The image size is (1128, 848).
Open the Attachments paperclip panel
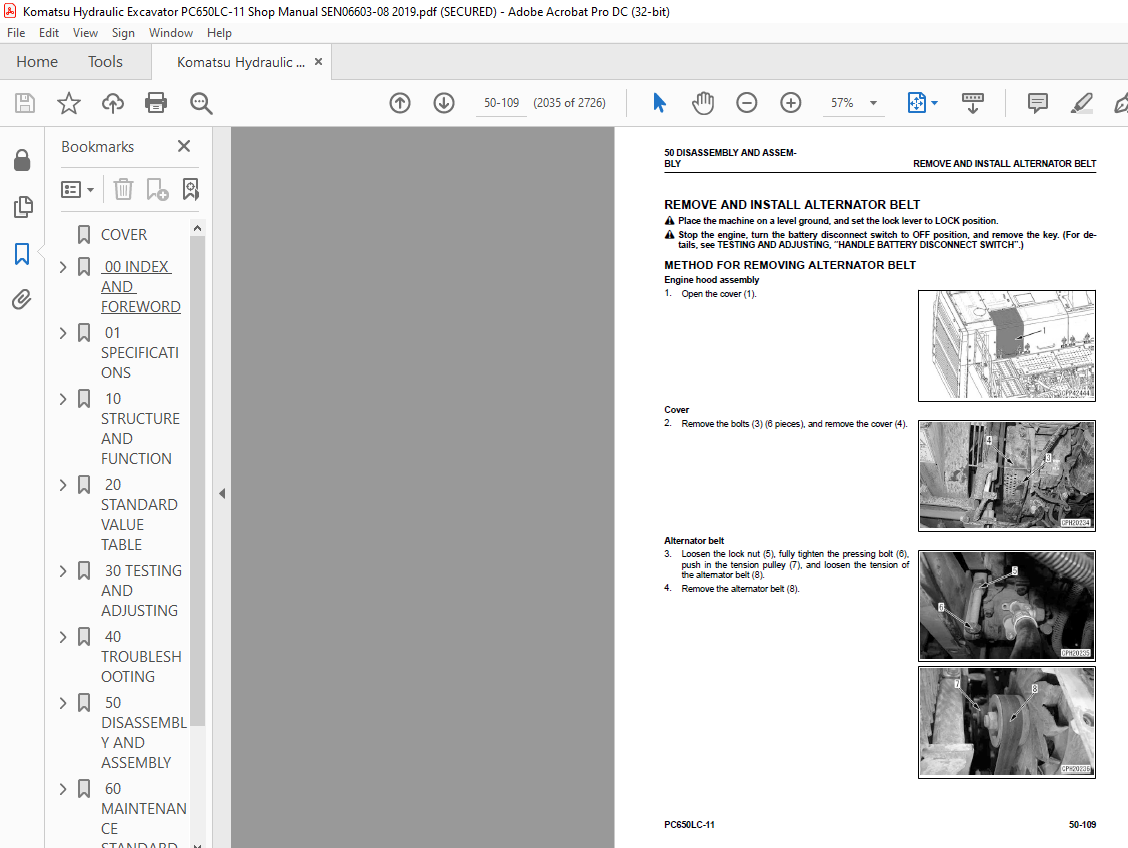point(22,299)
